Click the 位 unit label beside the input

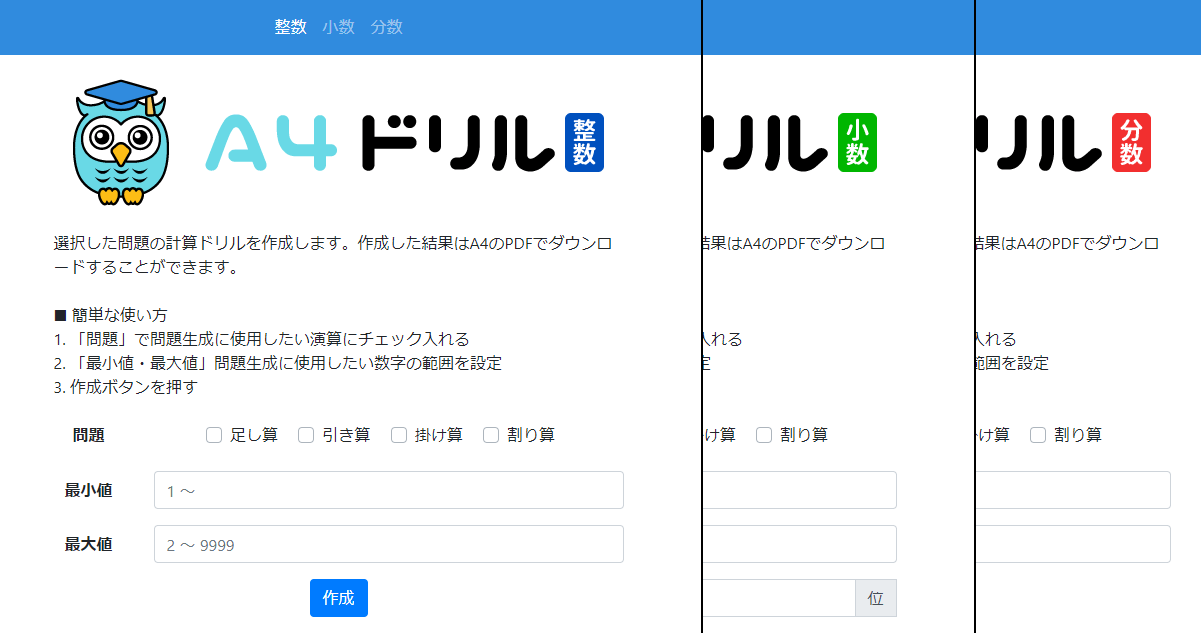tap(876, 598)
